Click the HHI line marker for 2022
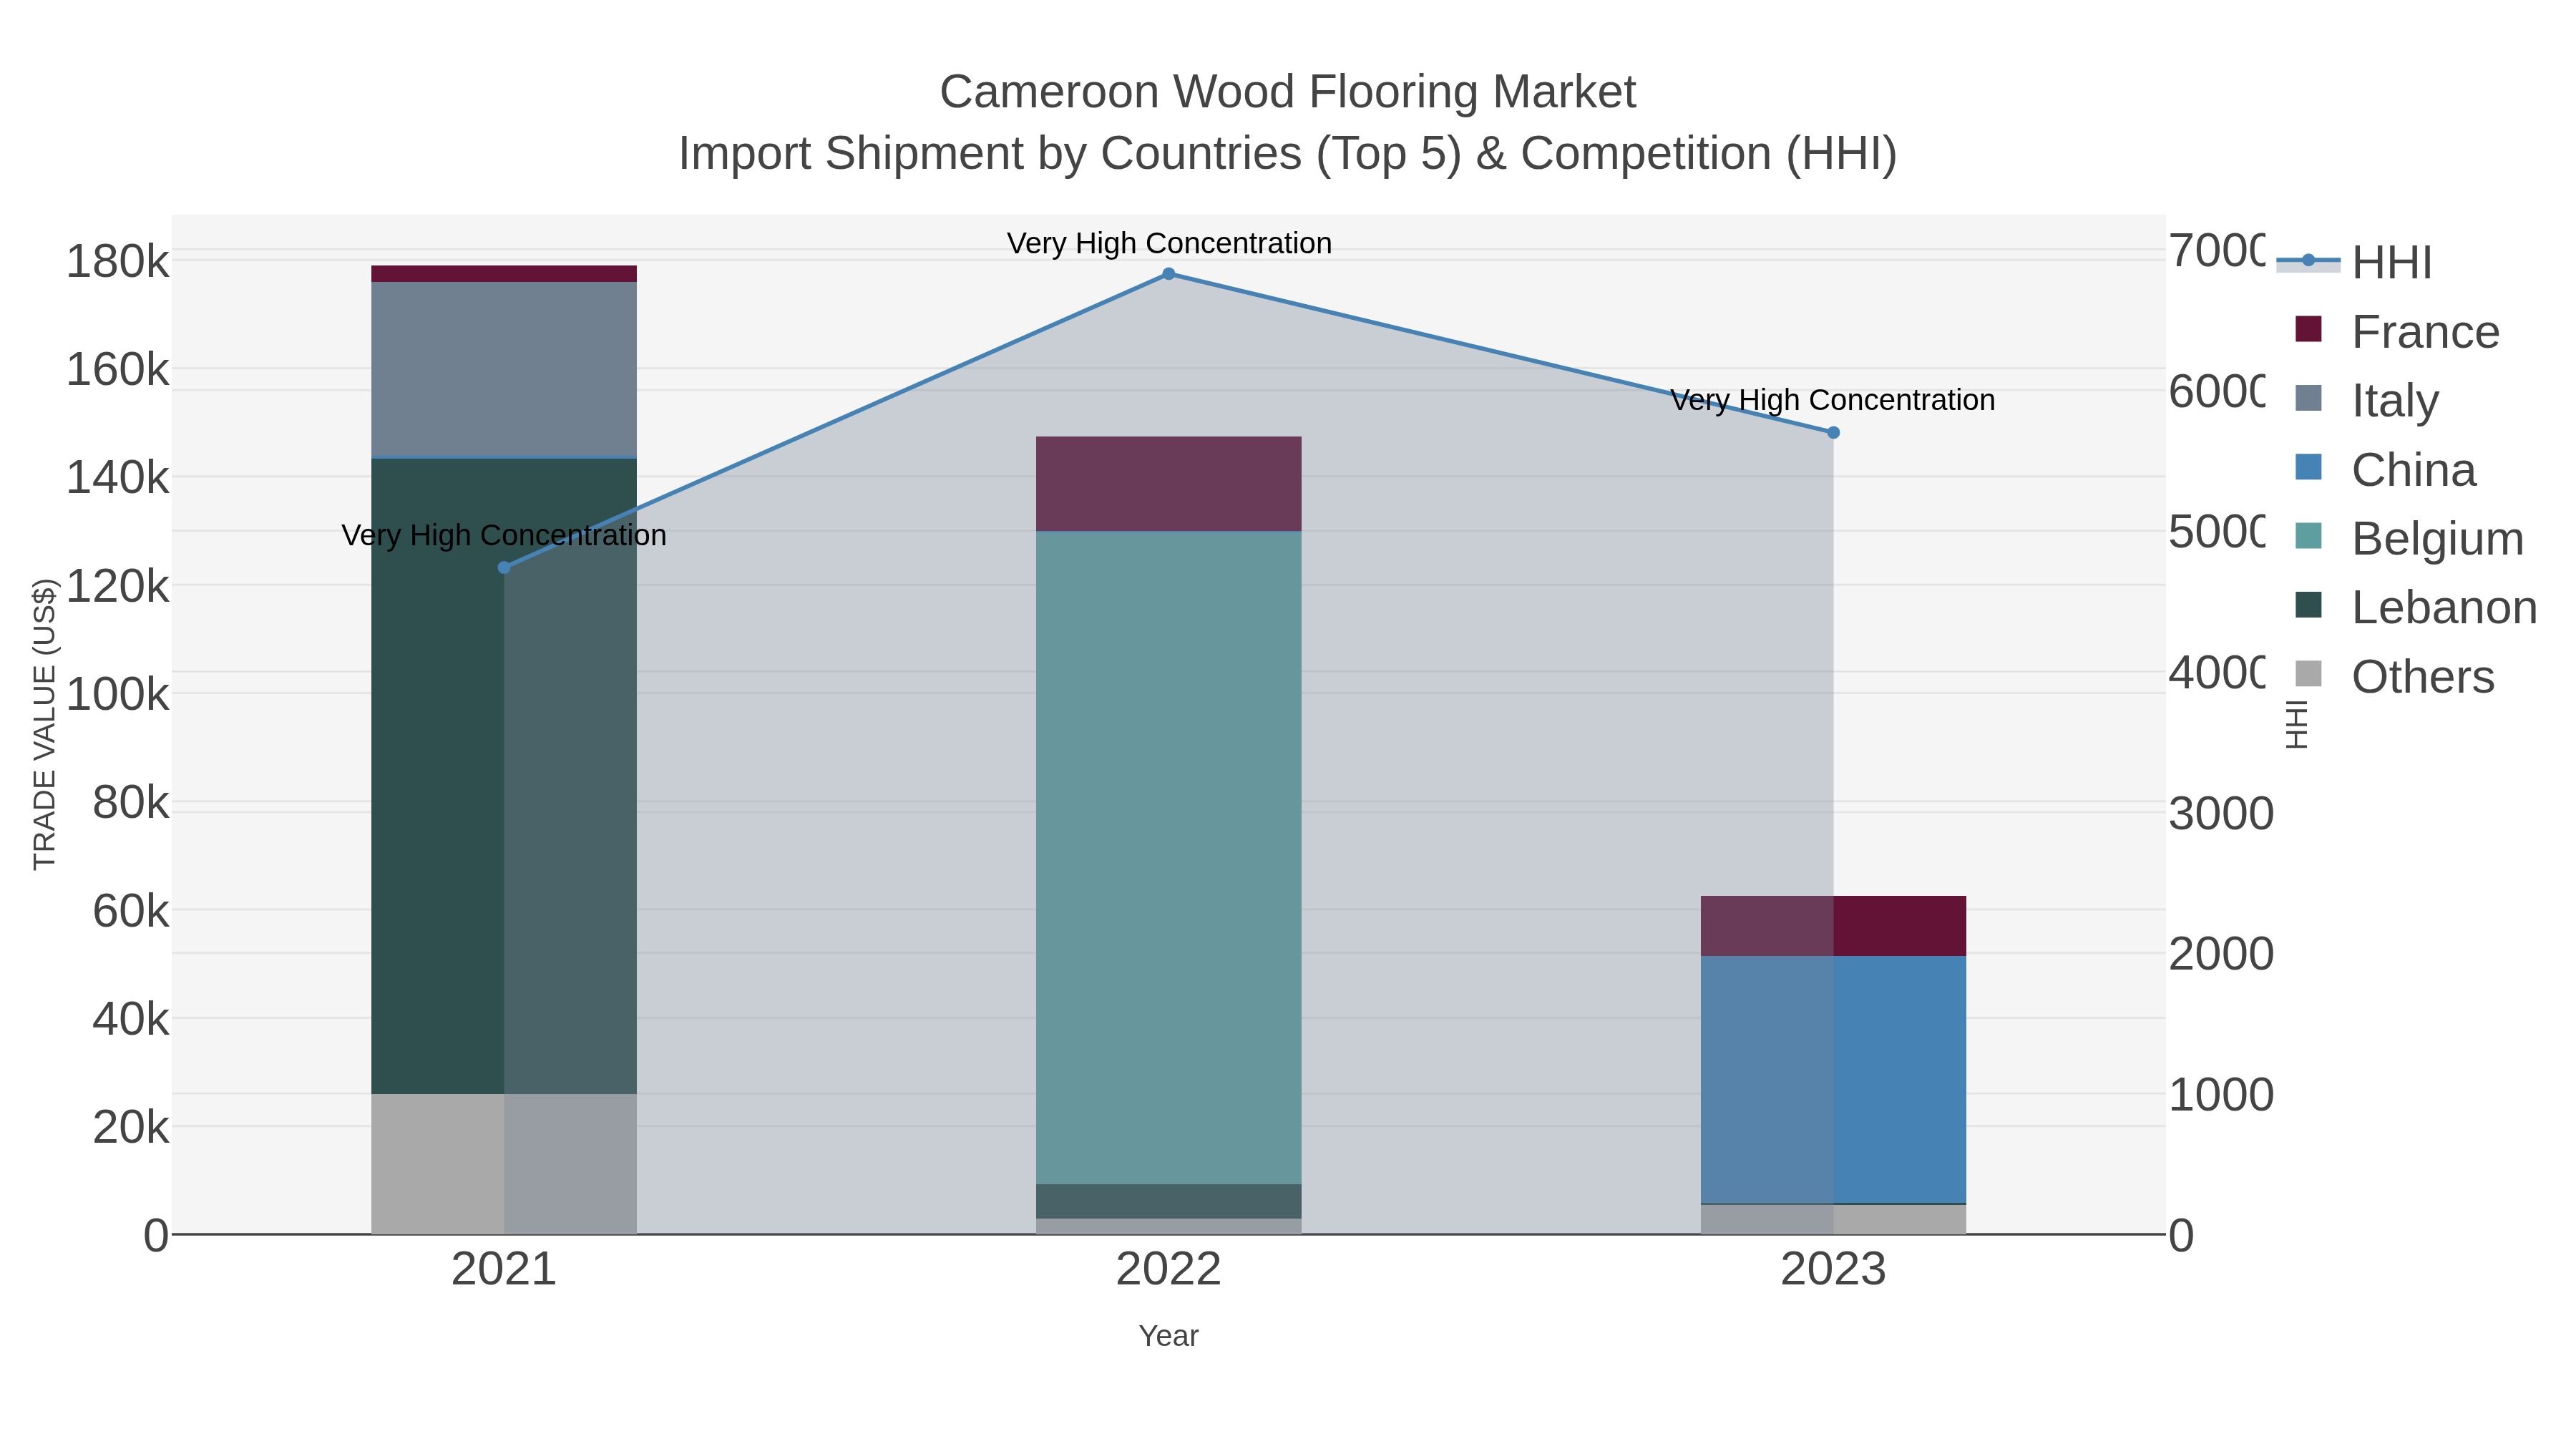 [x=1168, y=274]
